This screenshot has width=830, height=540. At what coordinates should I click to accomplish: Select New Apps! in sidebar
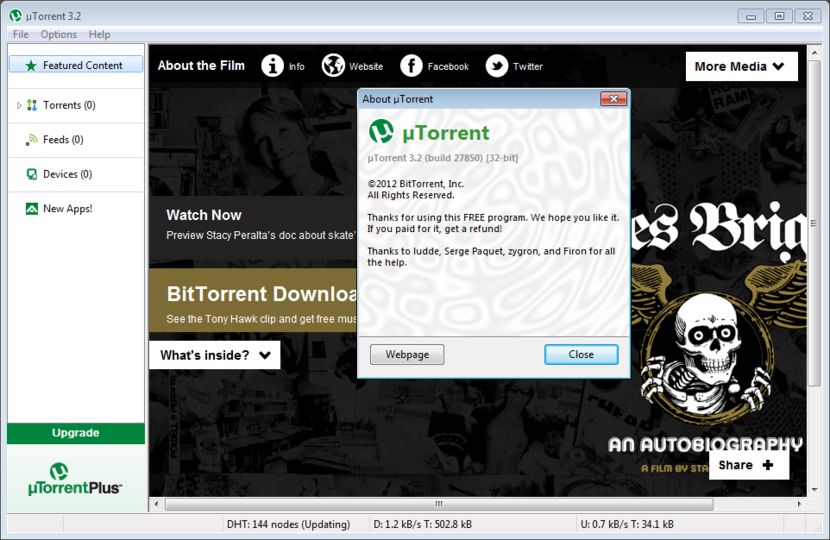[76, 209]
